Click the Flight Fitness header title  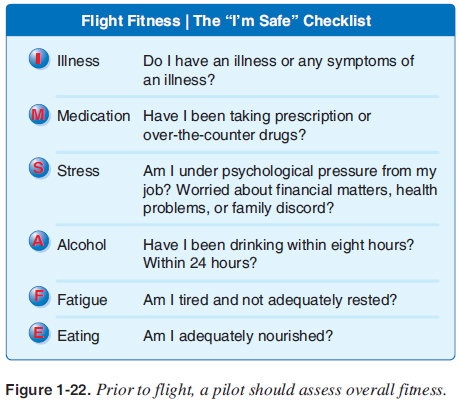226,21
